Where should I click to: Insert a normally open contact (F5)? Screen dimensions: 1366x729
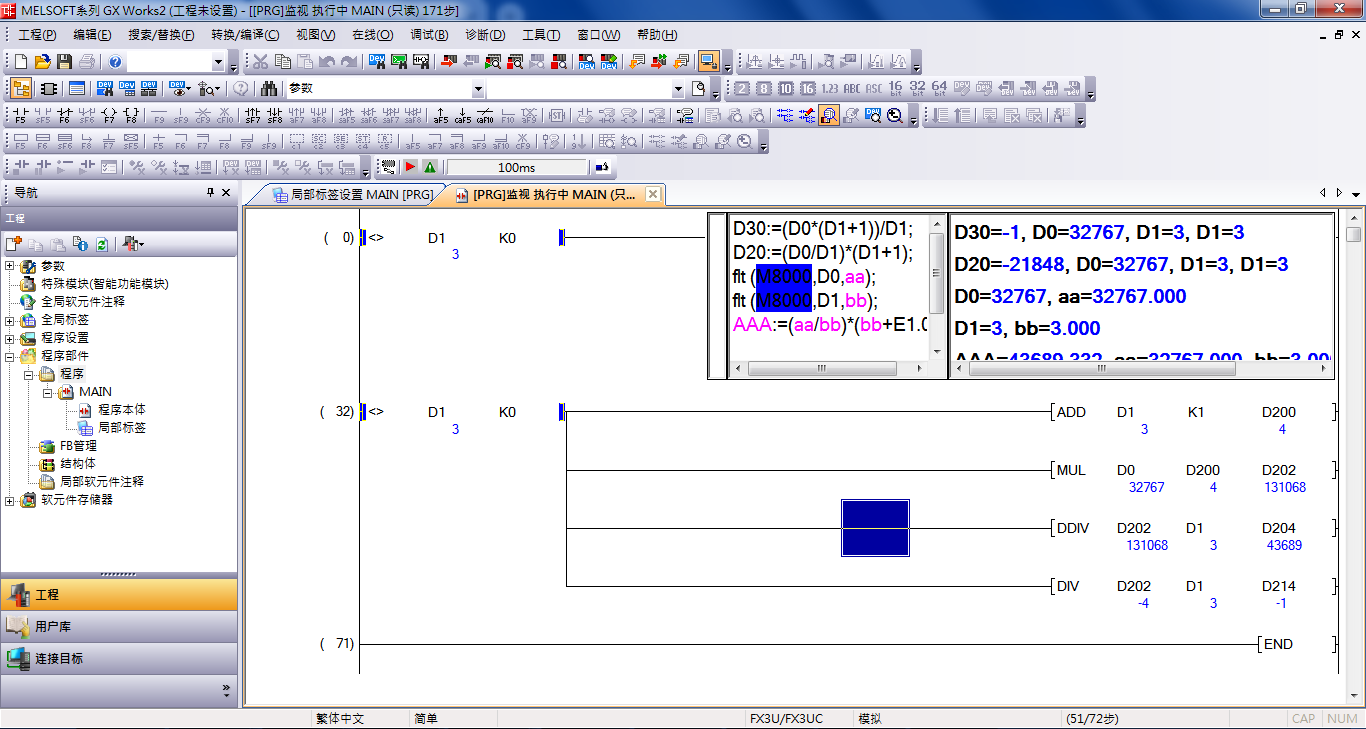[21, 115]
